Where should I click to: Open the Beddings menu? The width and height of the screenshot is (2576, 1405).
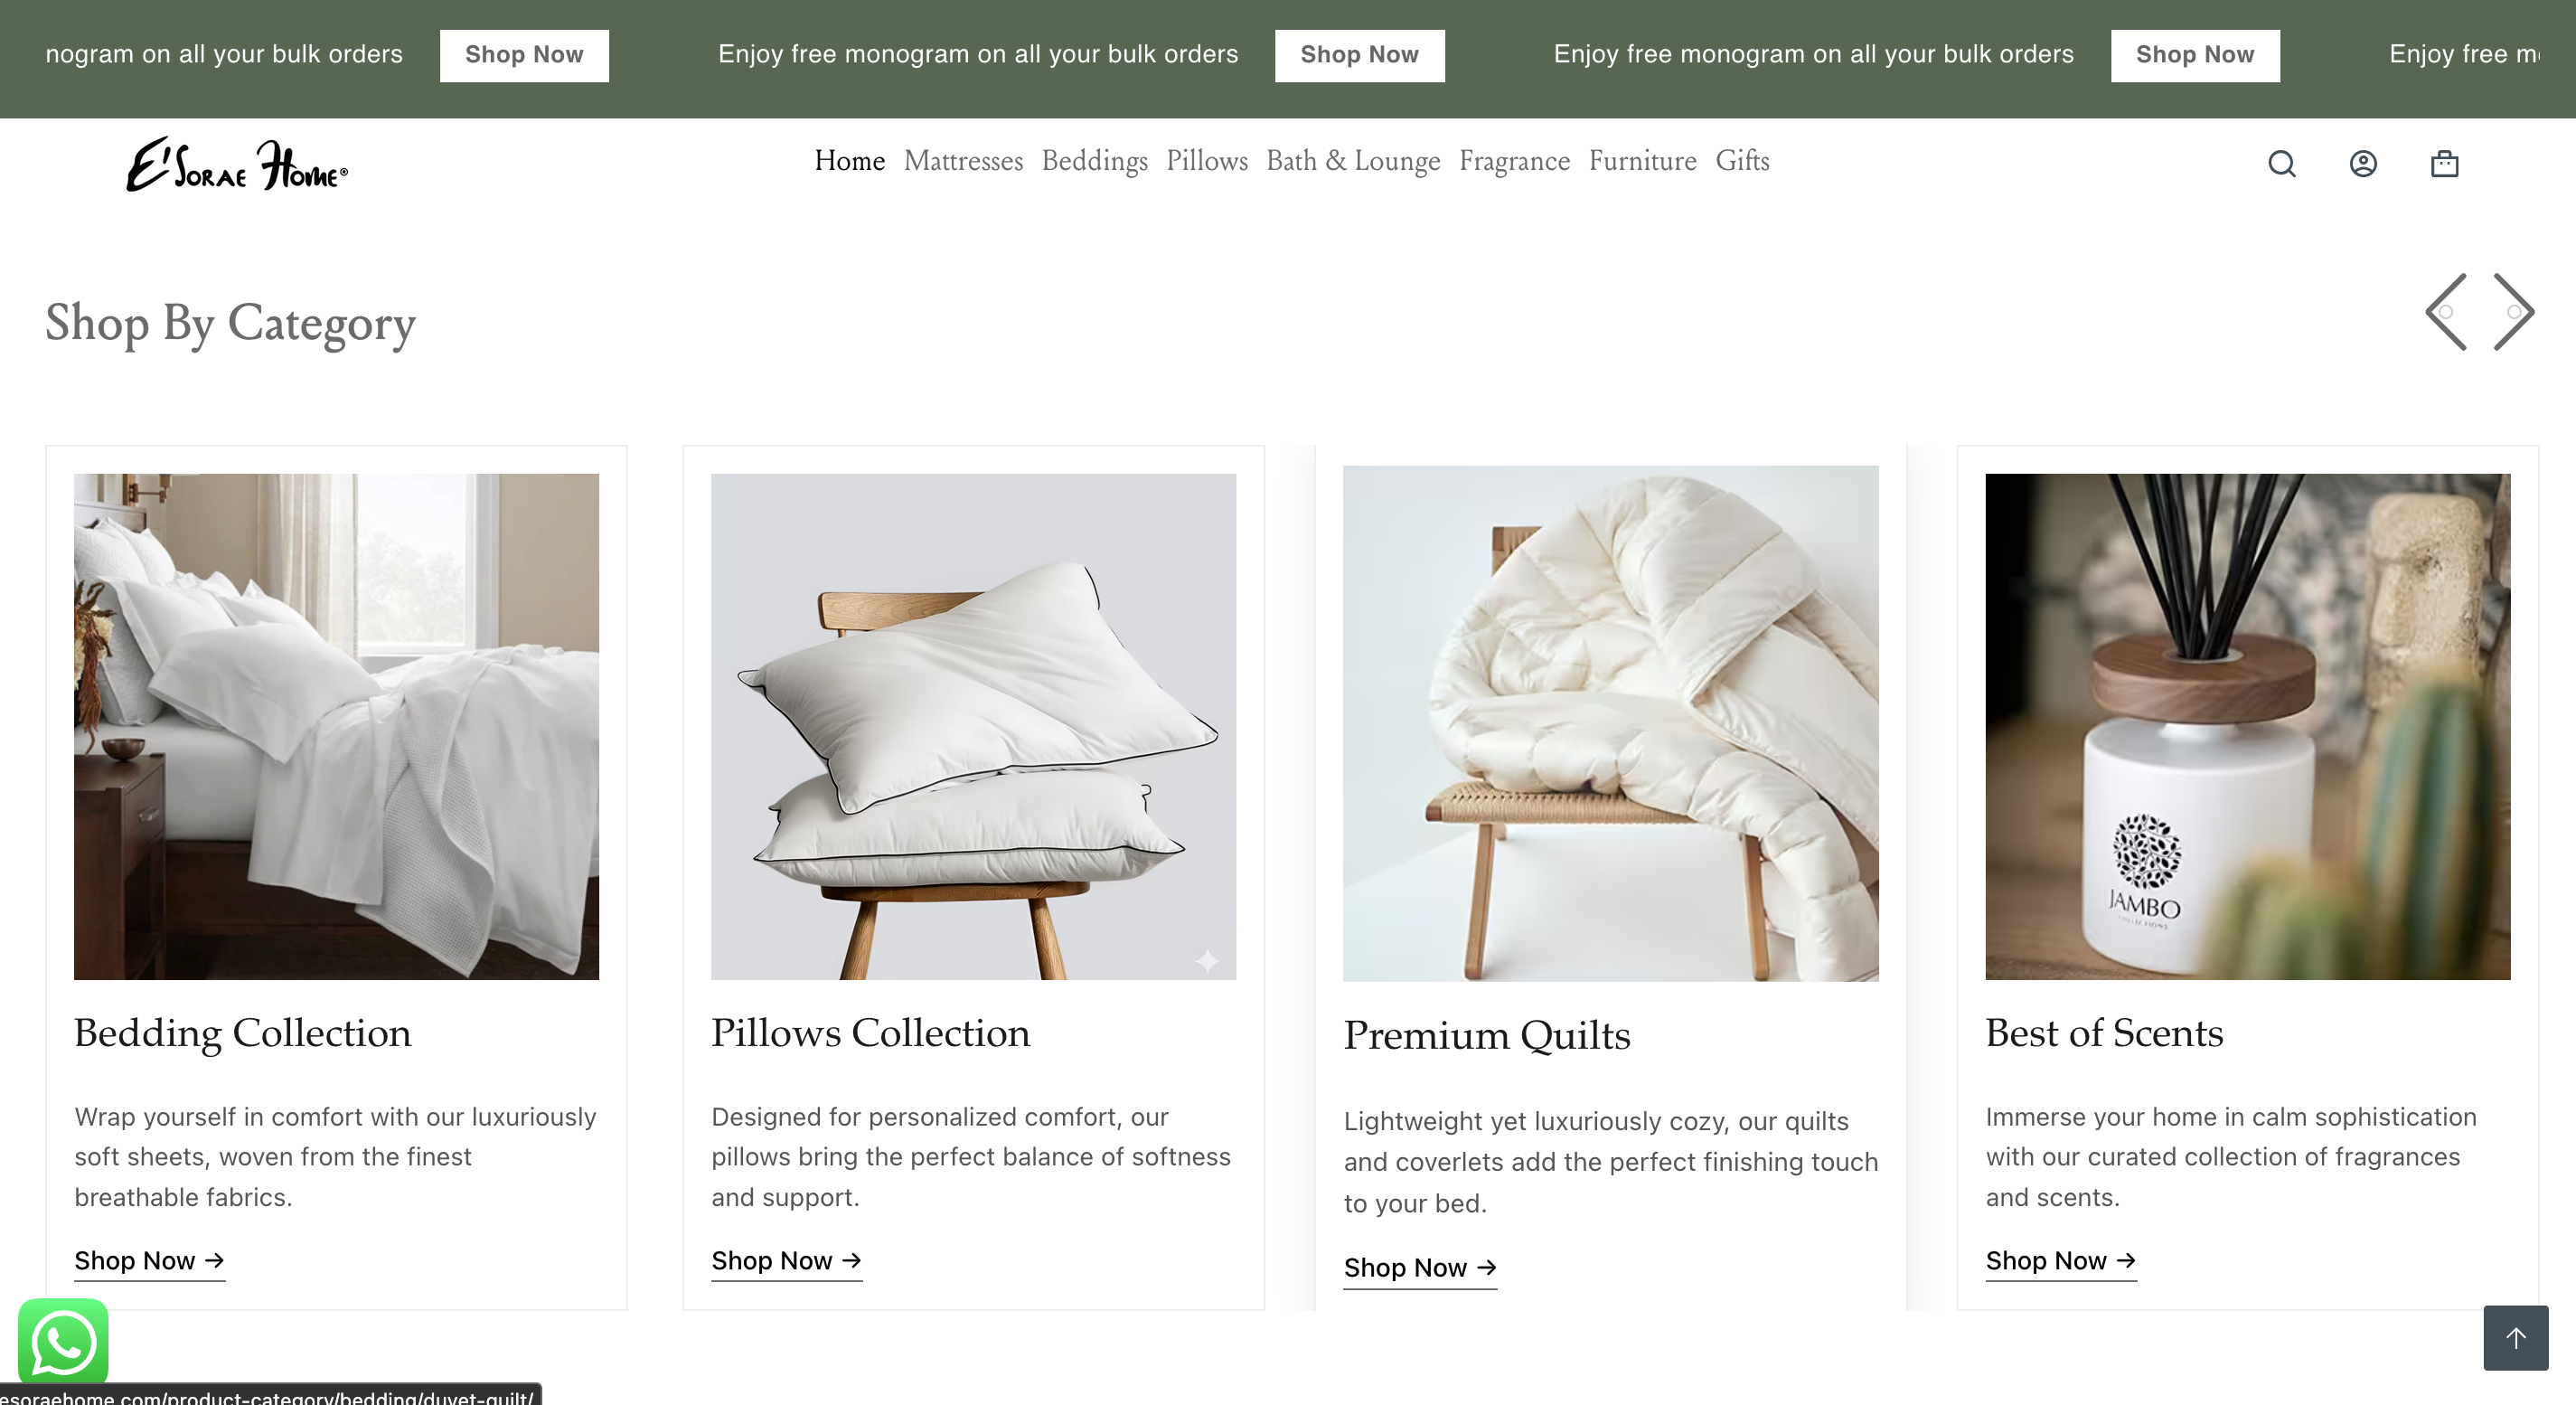[x=1094, y=161]
